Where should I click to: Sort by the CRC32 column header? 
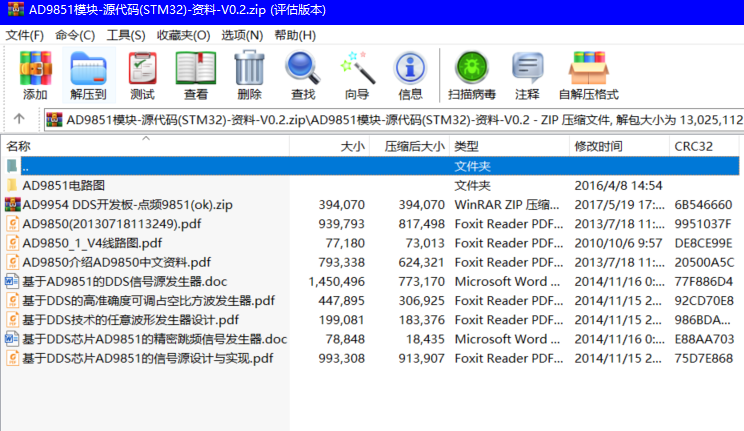tap(704, 146)
